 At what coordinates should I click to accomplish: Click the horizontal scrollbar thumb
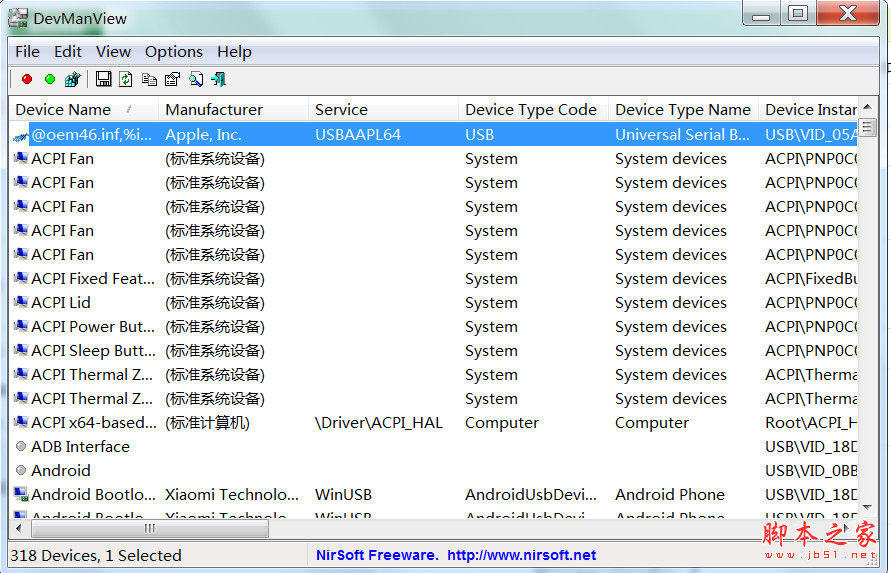150,528
